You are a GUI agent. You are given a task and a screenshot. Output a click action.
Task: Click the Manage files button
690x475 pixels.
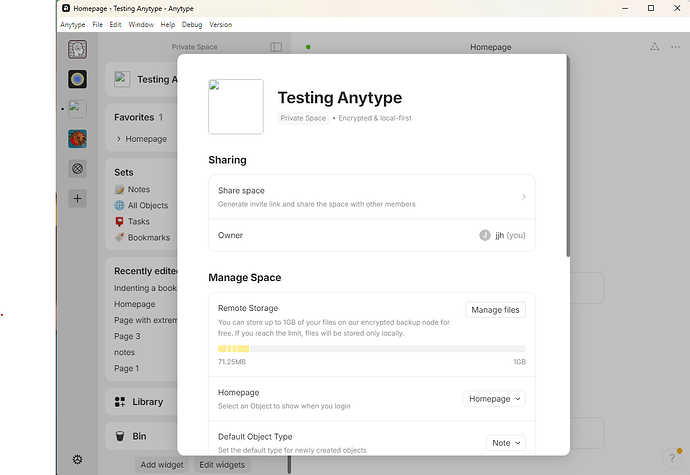click(x=495, y=310)
